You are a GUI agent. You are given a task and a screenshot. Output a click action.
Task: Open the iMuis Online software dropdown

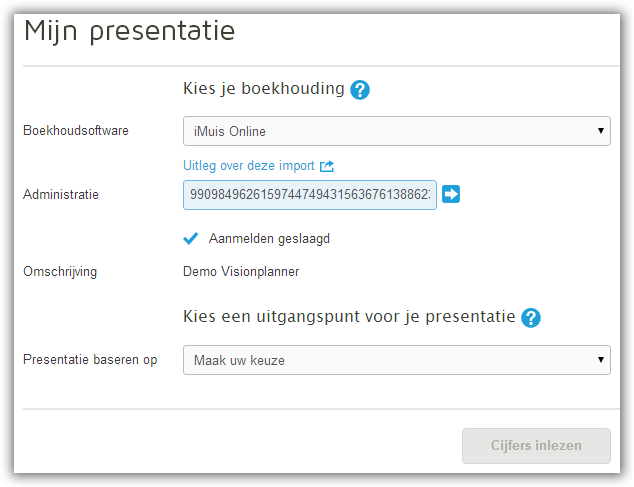(397, 131)
